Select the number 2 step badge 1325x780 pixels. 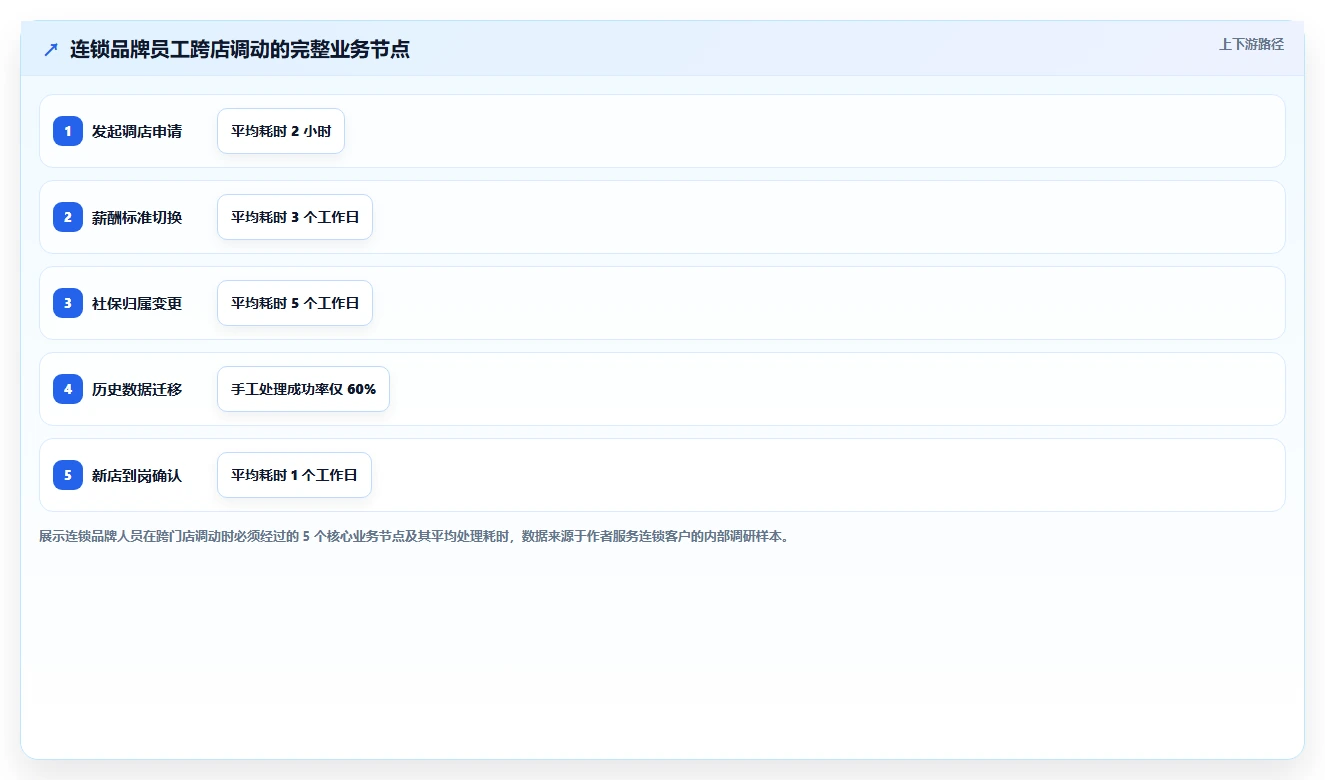(x=68, y=217)
